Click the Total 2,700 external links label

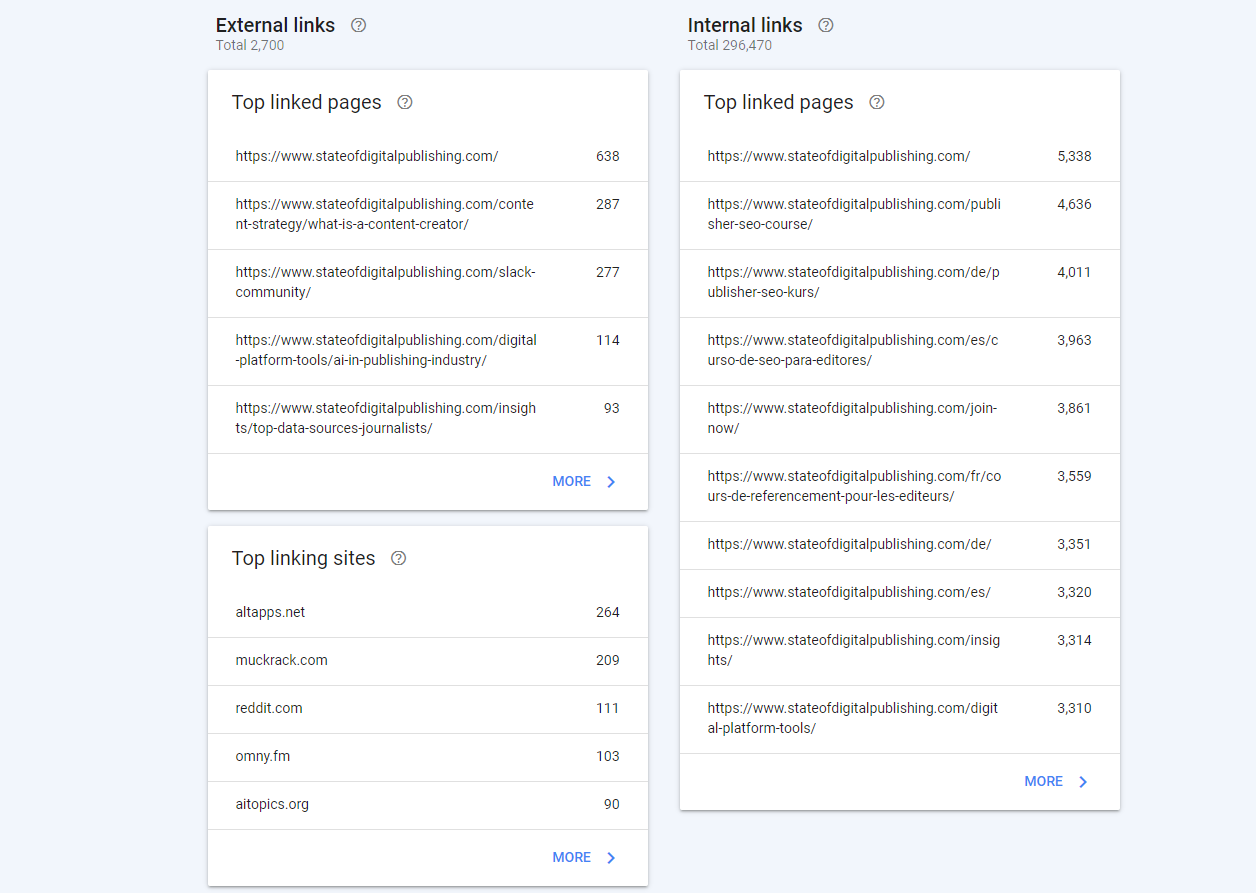(x=250, y=45)
